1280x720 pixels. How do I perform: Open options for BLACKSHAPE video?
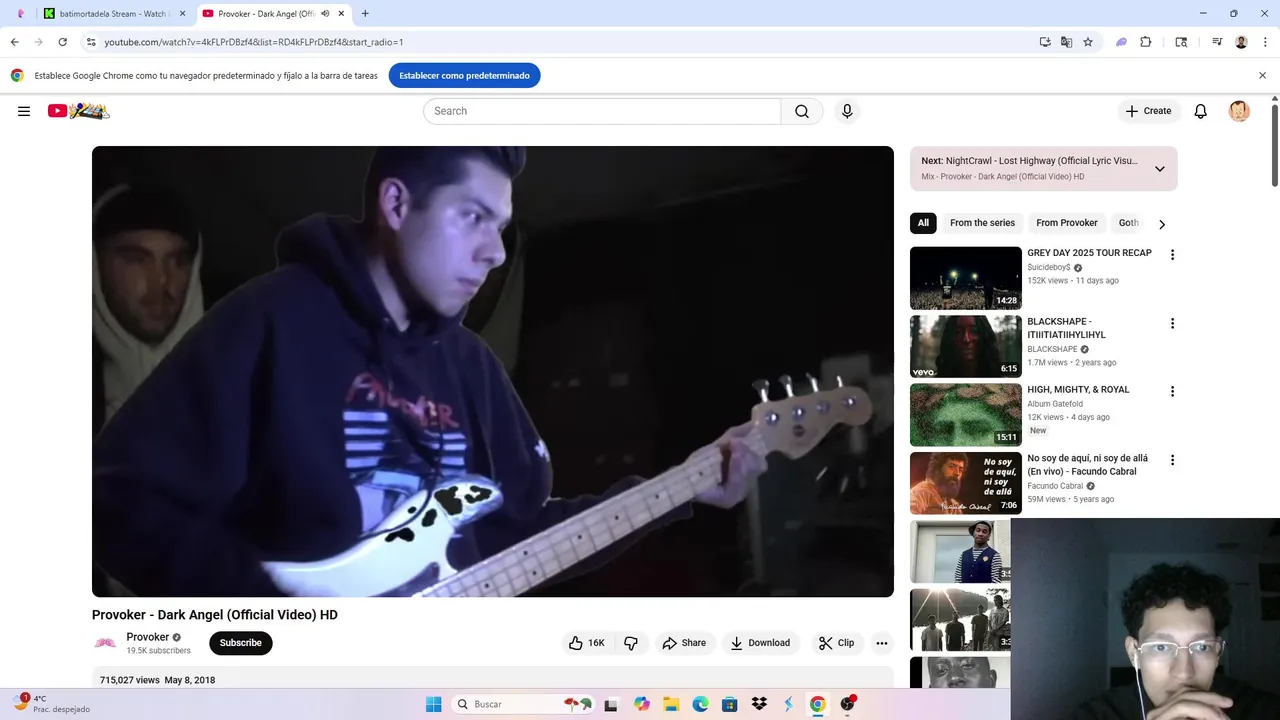[x=1172, y=323]
